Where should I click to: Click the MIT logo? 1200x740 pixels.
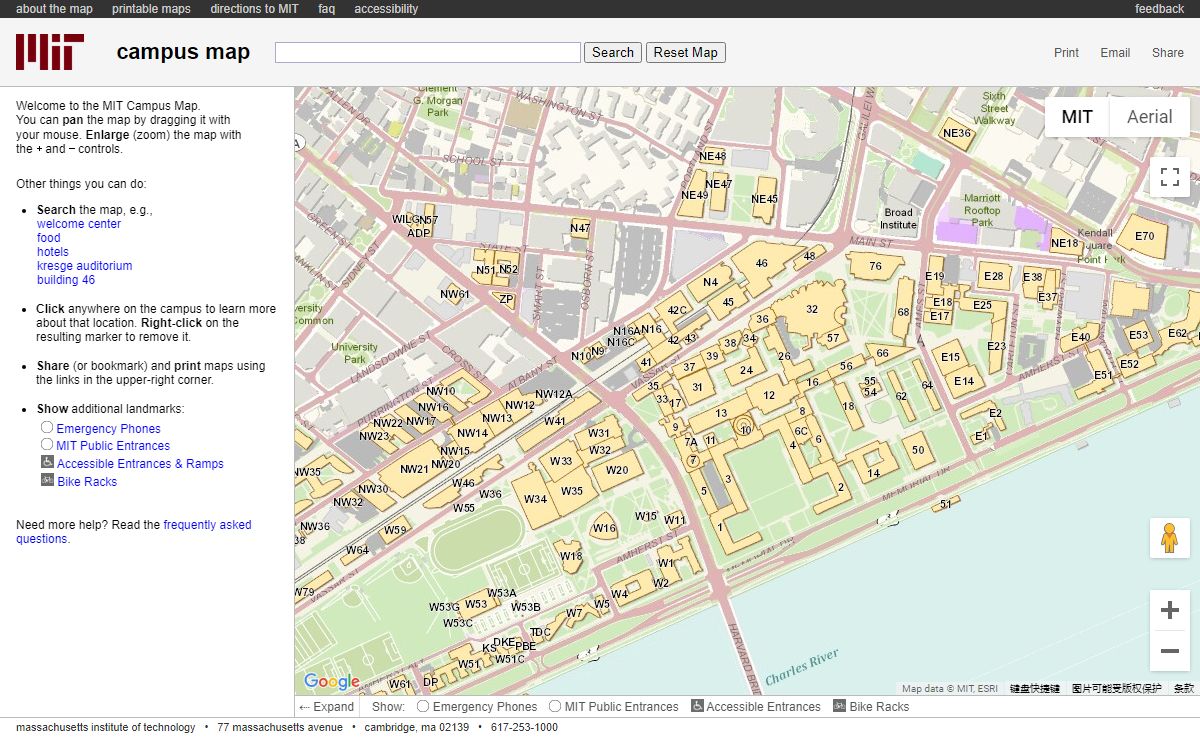(50, 51)
